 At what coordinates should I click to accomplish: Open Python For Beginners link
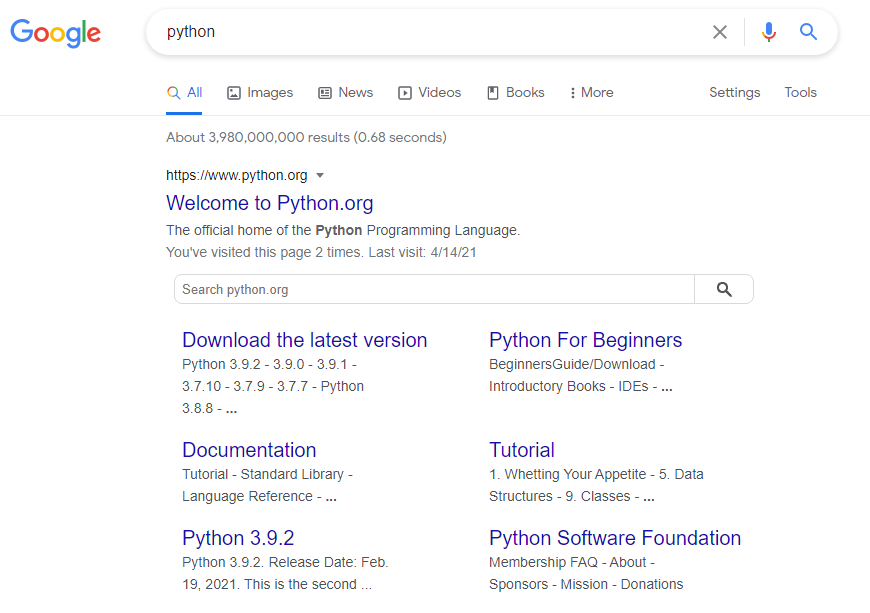coord(585,340)
